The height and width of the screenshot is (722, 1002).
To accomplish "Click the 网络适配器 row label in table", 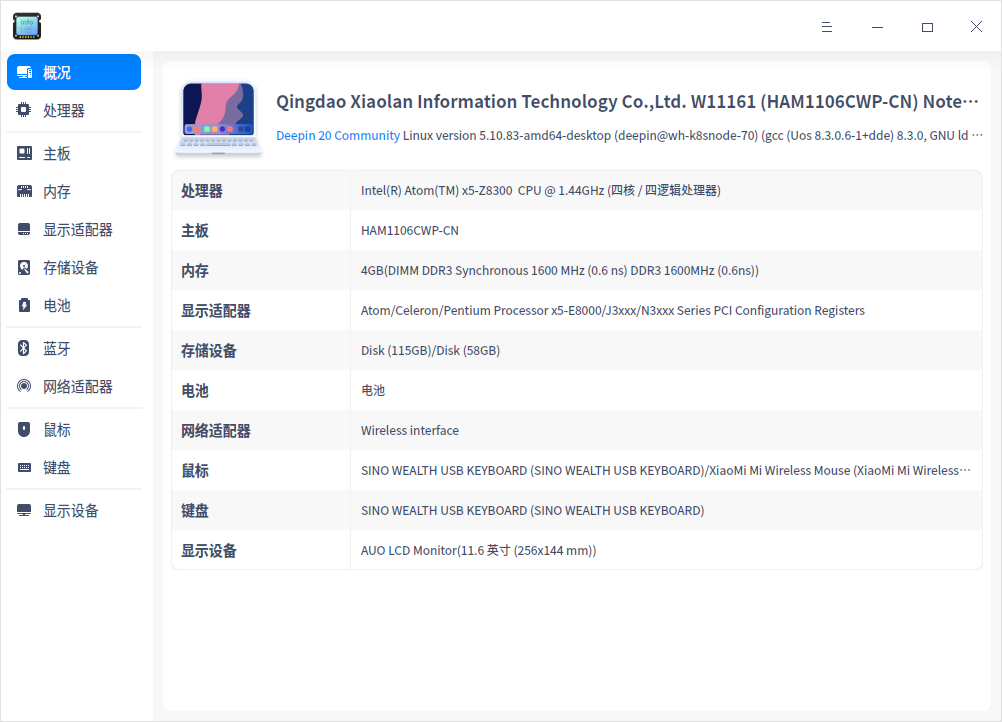I will point(216,431).
